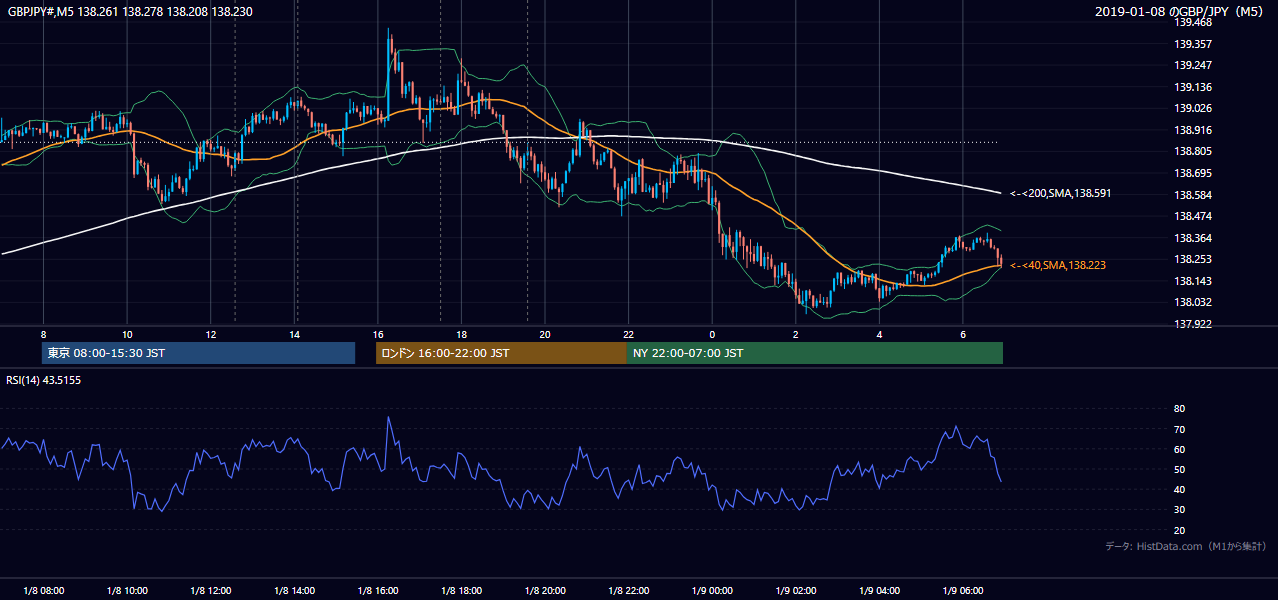Click the HistData.com data source credit
Viewport: 1278px width, 600px height.
pos(1186,546)
